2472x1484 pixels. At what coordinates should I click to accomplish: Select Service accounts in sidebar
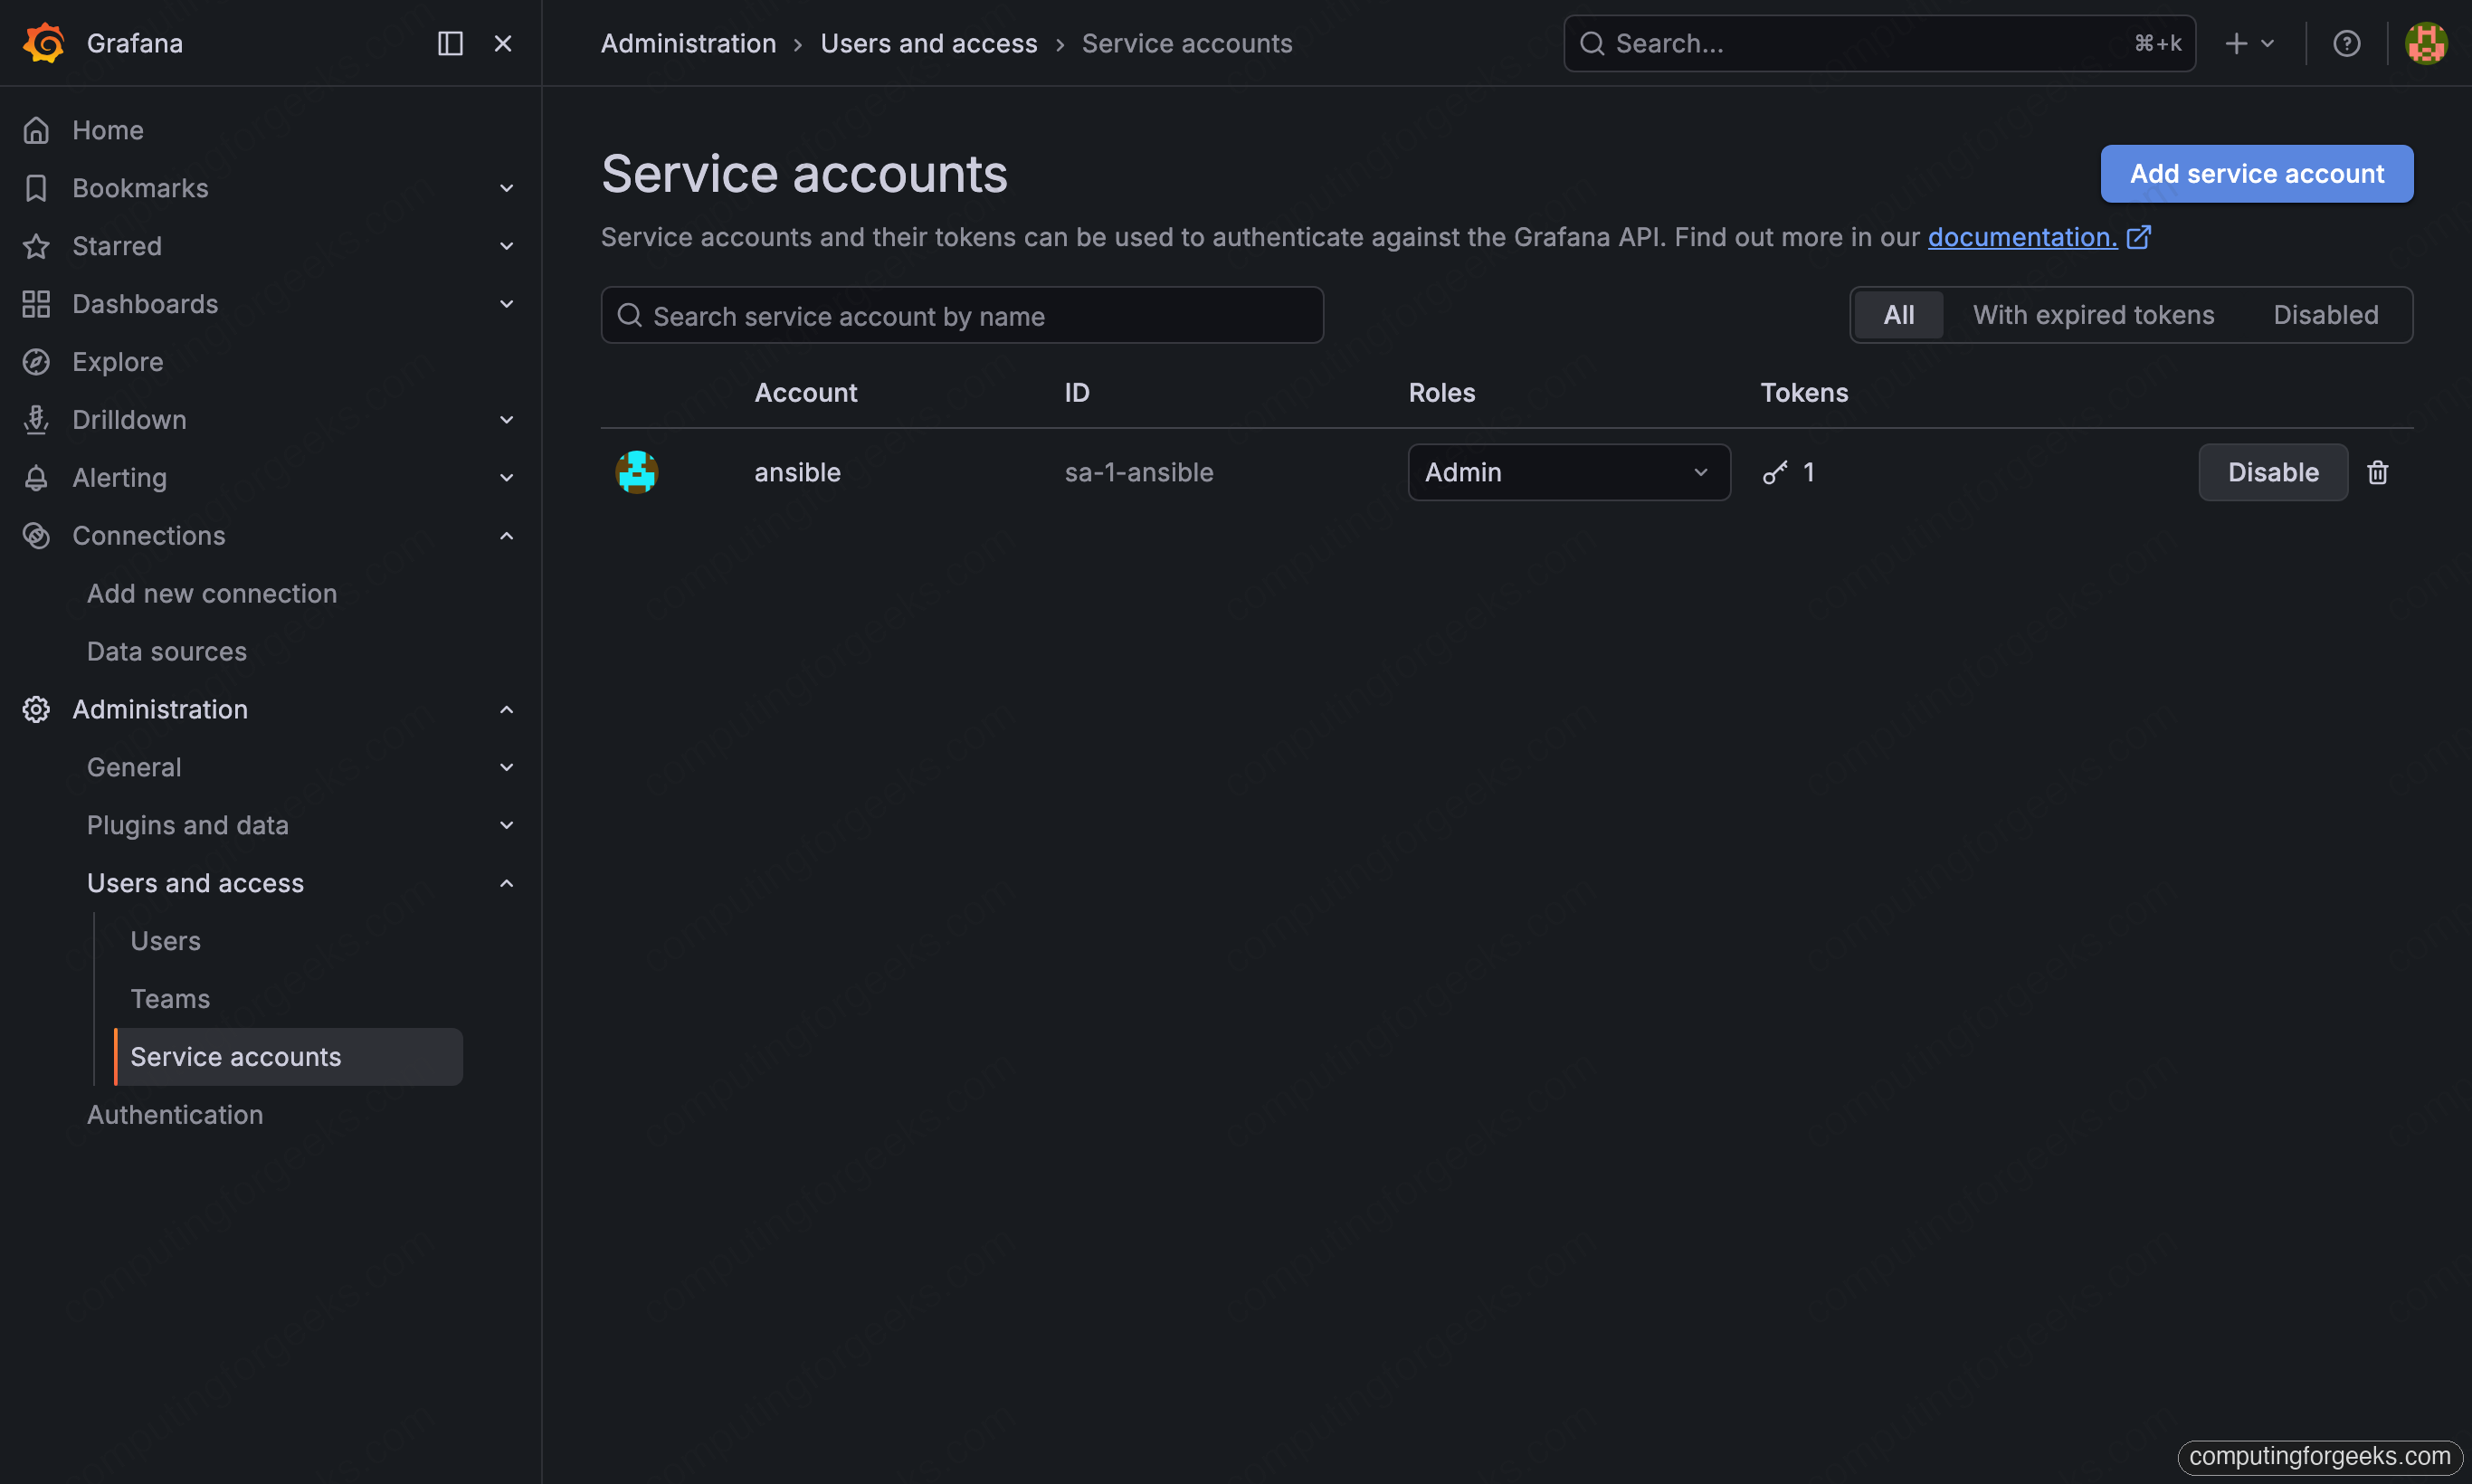click(288, 1057)
